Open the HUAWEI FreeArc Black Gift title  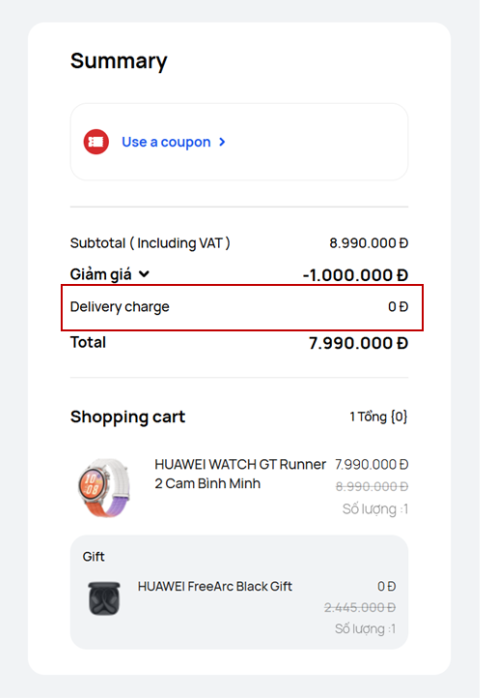click(x=215, y=586)
